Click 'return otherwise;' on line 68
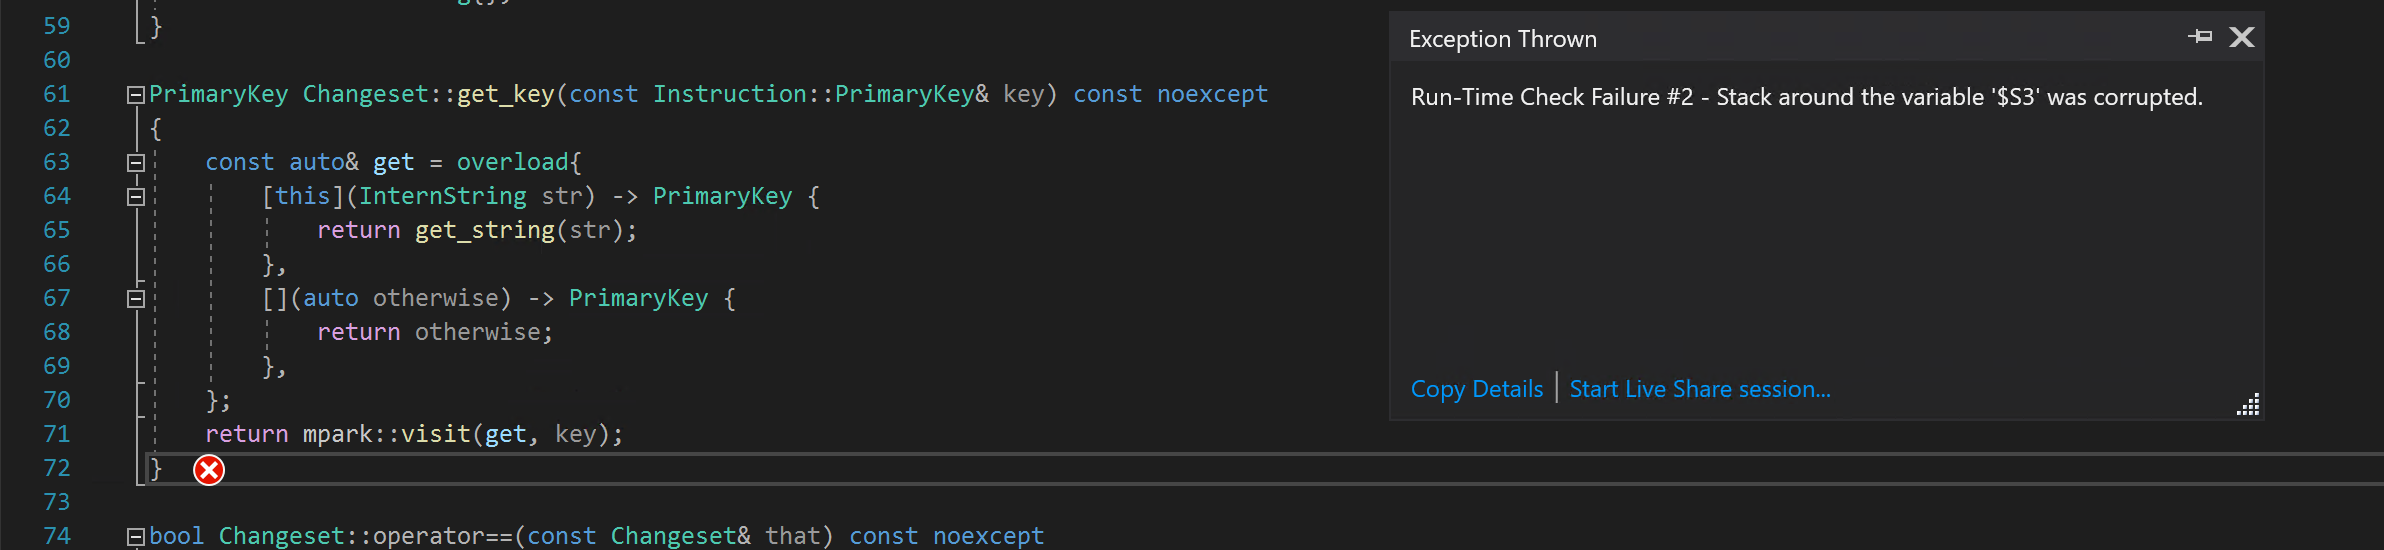The height and width of the screenshot is (550, 2384). point(435,332)
